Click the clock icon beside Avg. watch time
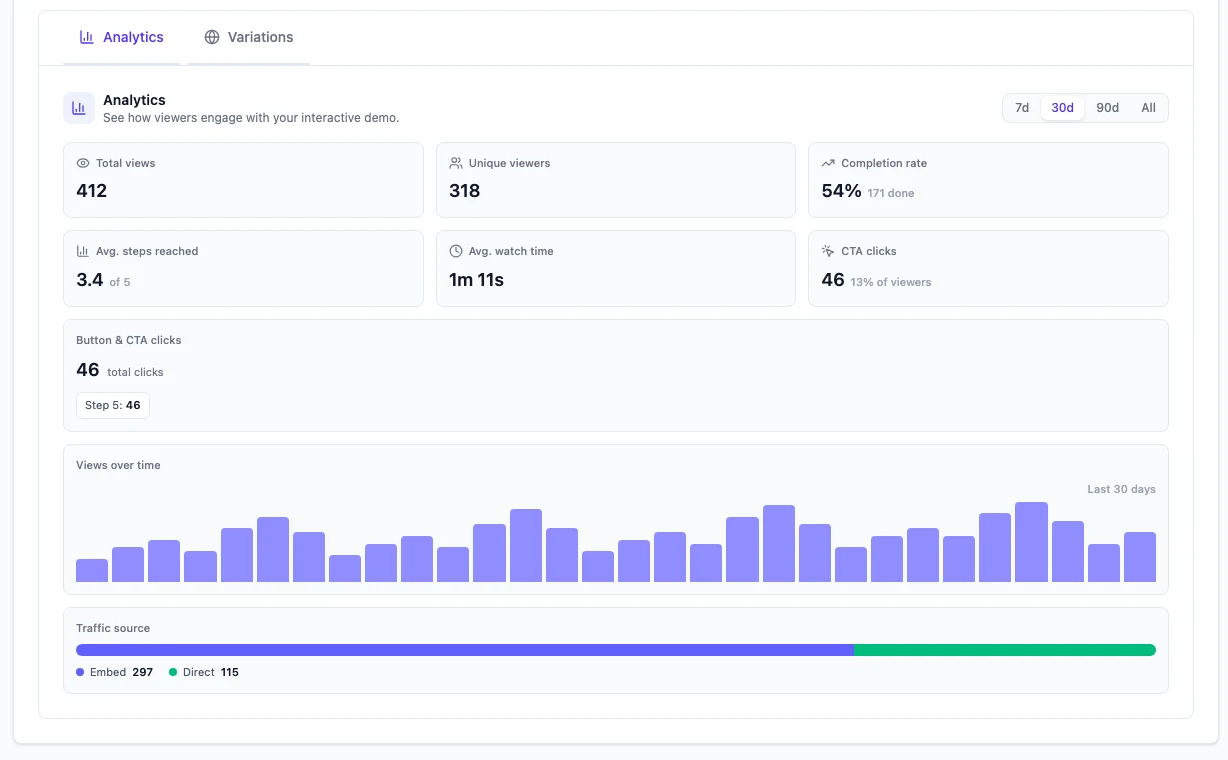 tap(456, 251)
